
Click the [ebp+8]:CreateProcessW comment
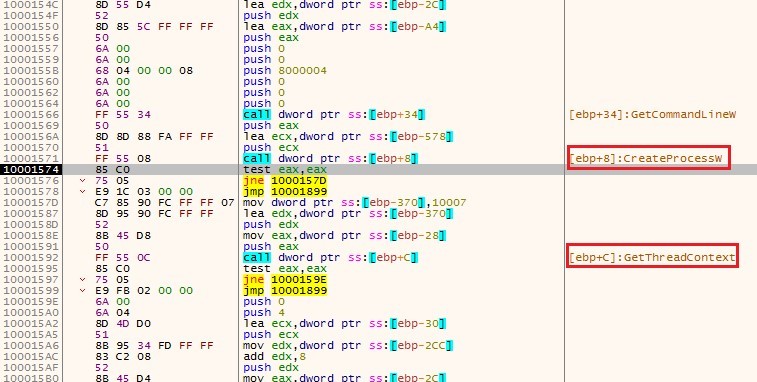point(646,158)
